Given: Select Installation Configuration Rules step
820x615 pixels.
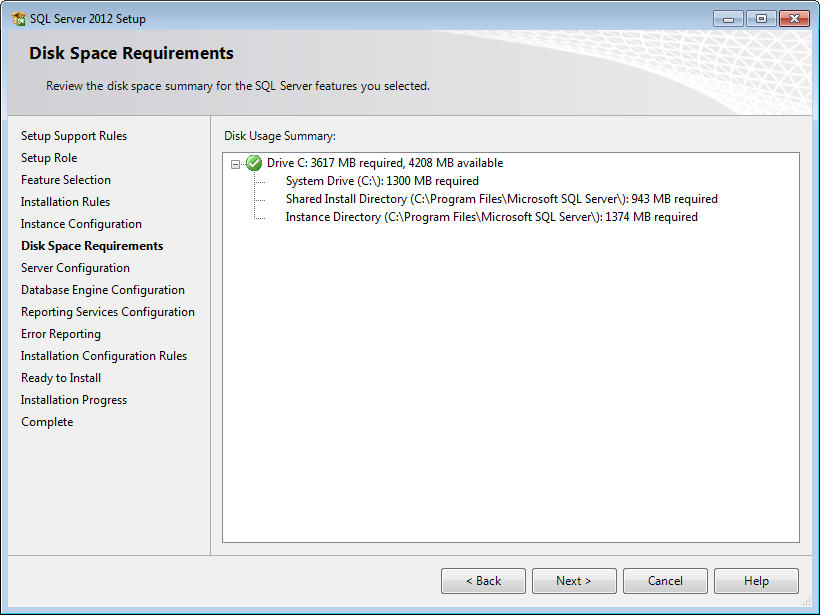Looking at the screenshot, I should pos(104,356).
